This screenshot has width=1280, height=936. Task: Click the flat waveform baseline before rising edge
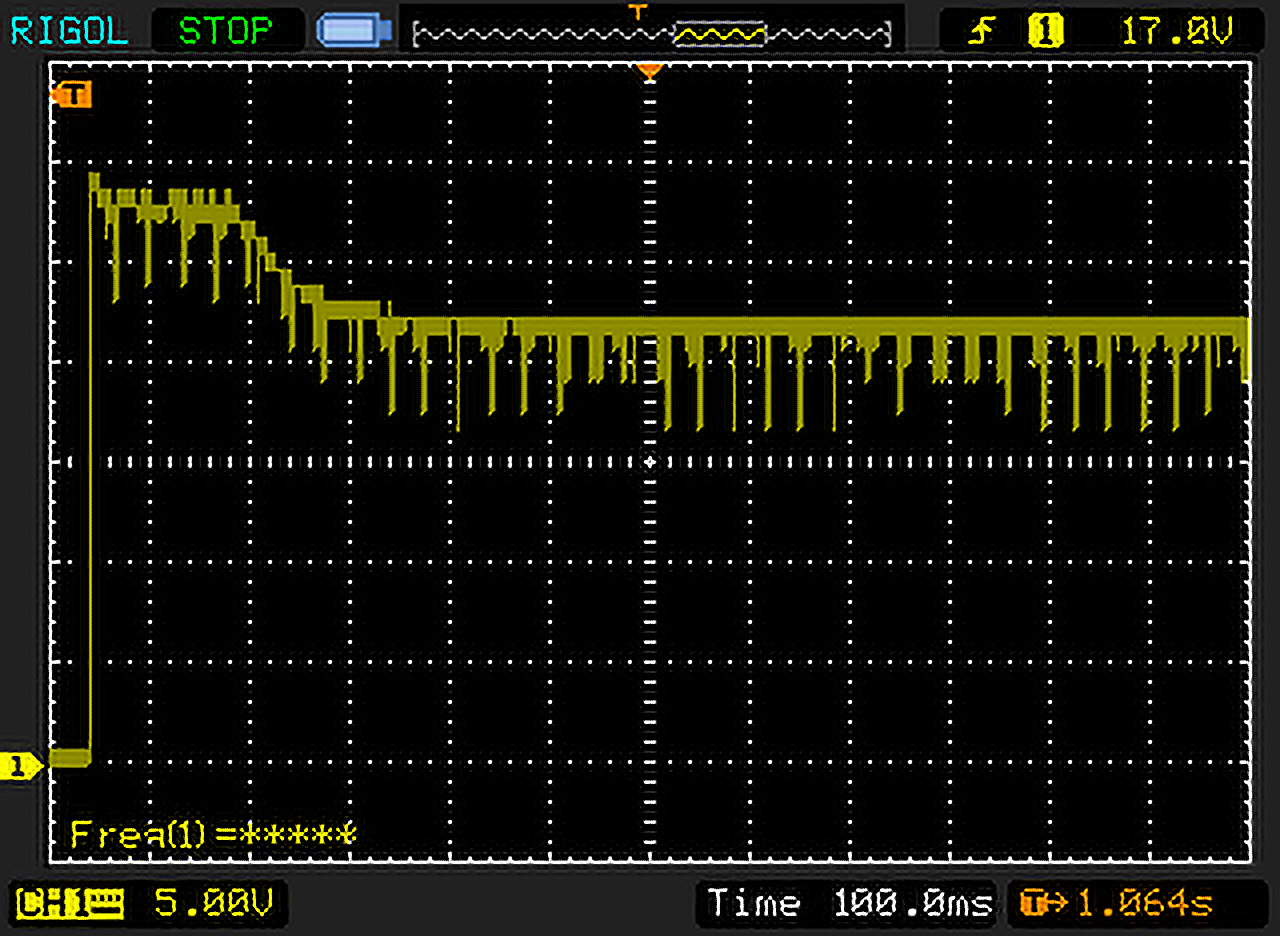point(69,758)
